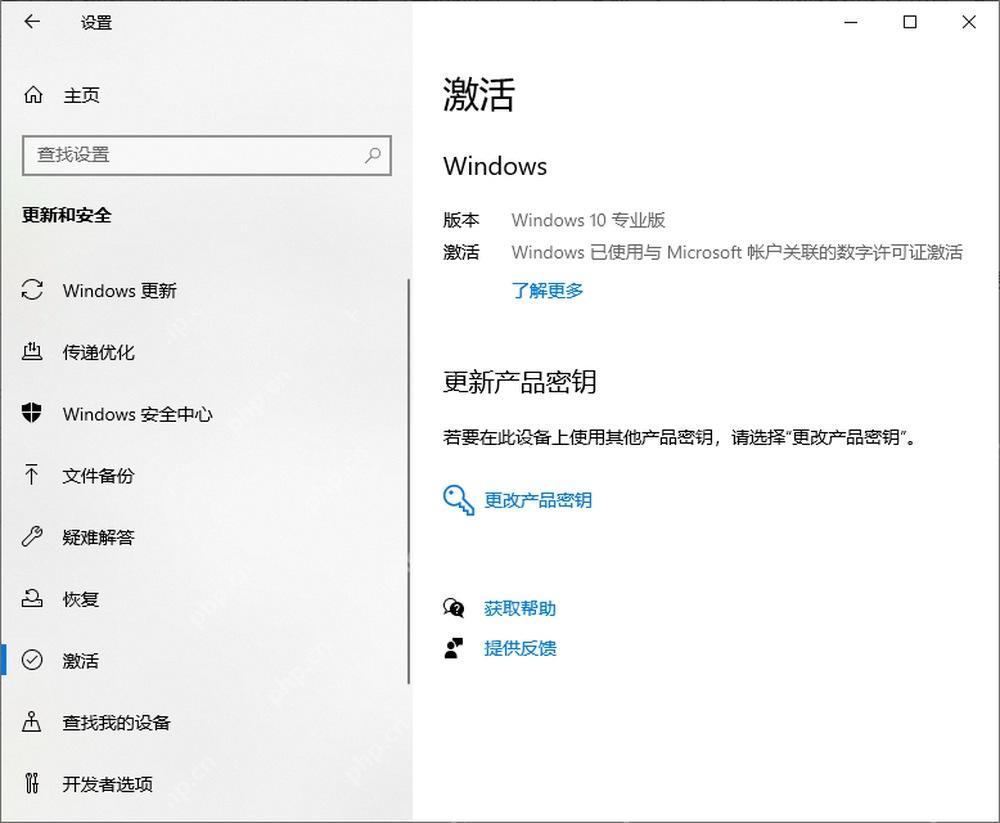1000x823 pixels.
Task: Click the sidebar vertical scrollbar
Action: click(408, 482)
